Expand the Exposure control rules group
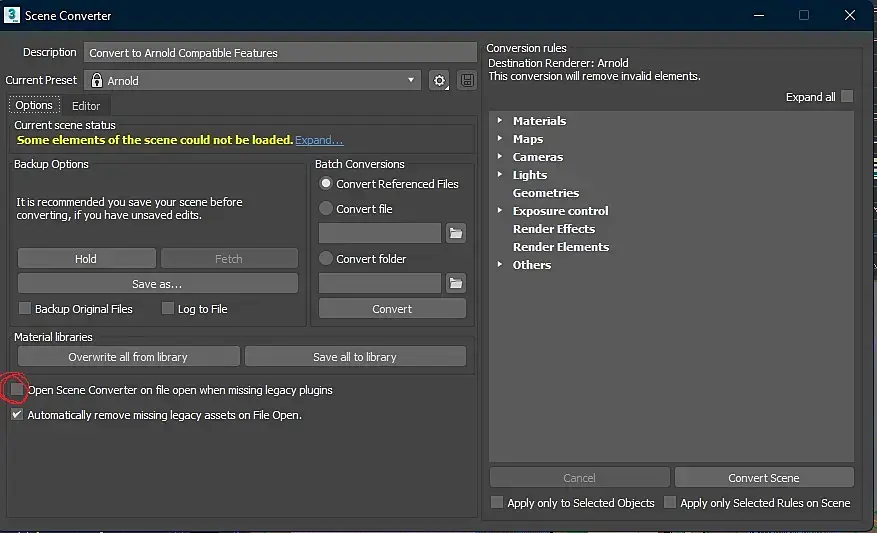 coord(499,210)
